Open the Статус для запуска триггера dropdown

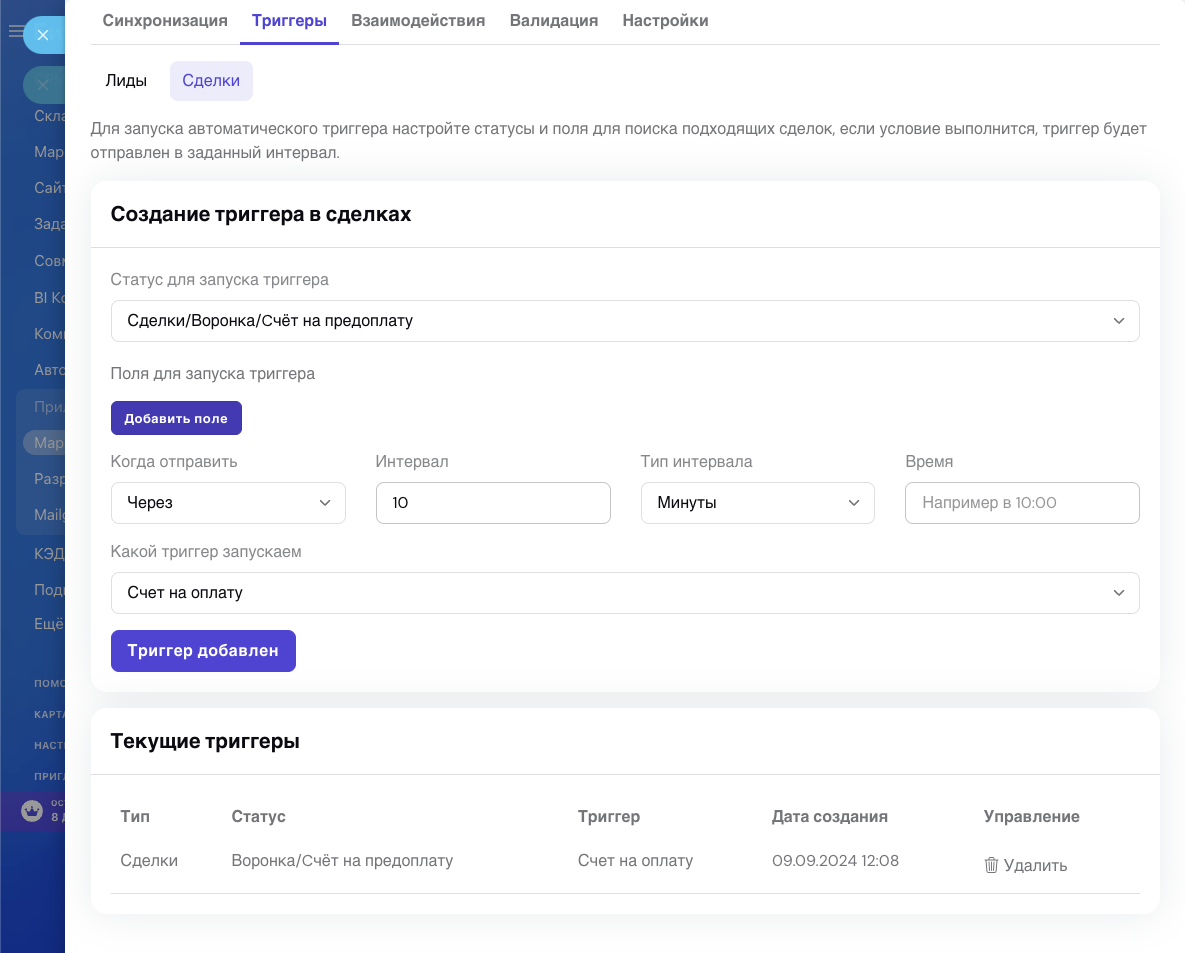pyautogui.click(x=625, y=321)
